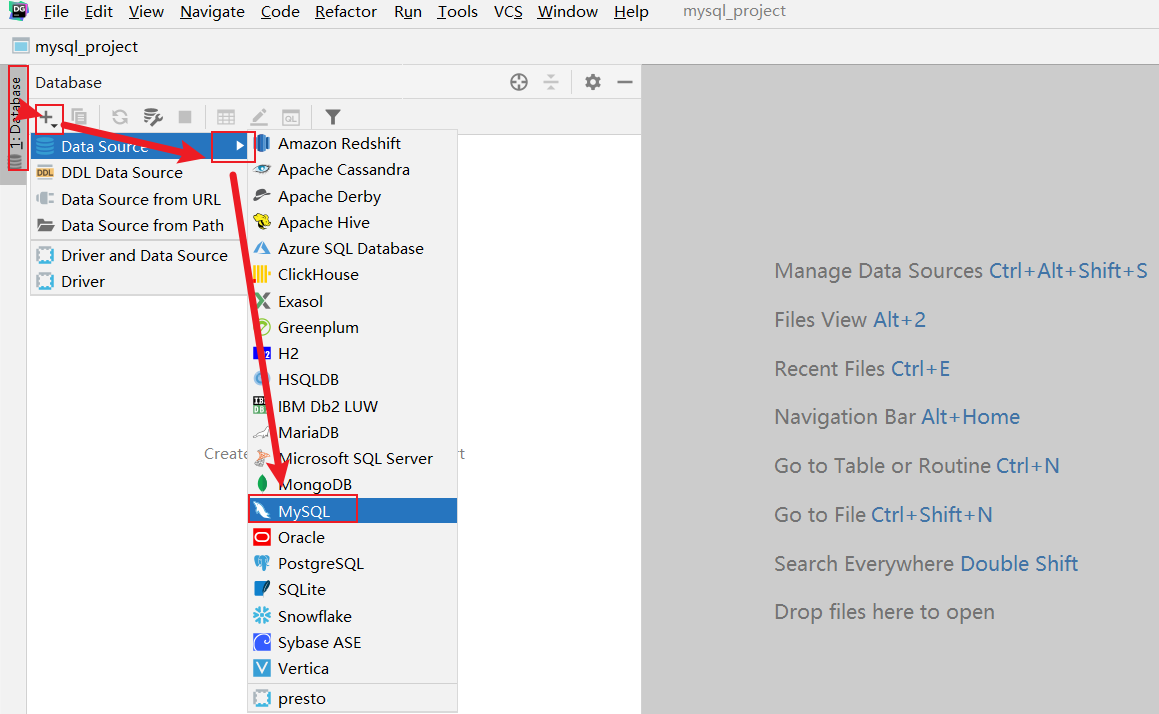The width and height of the screenshot is (1159, 714).
Task: Select H2 data source
Action: point(353,353)
